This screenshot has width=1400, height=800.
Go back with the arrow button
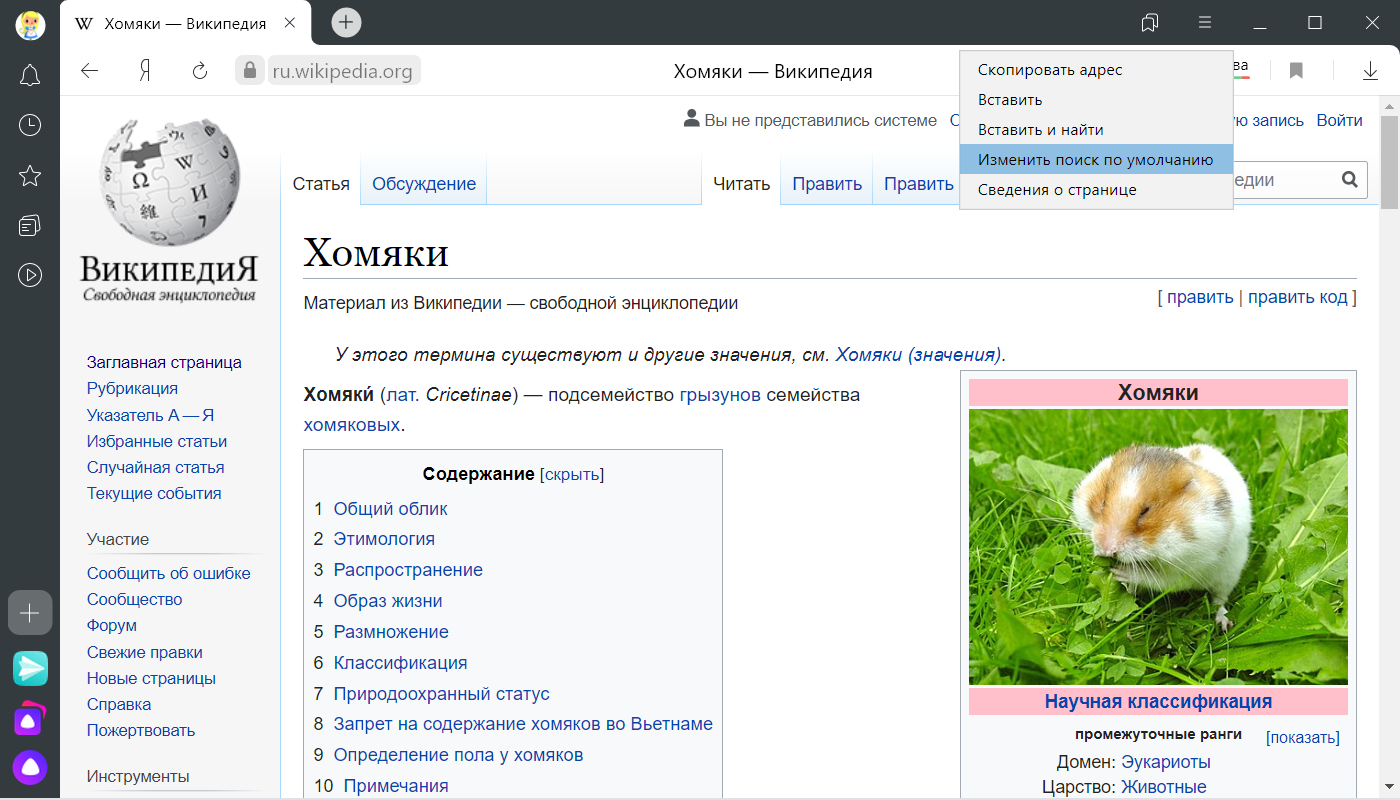click(90, 70)
